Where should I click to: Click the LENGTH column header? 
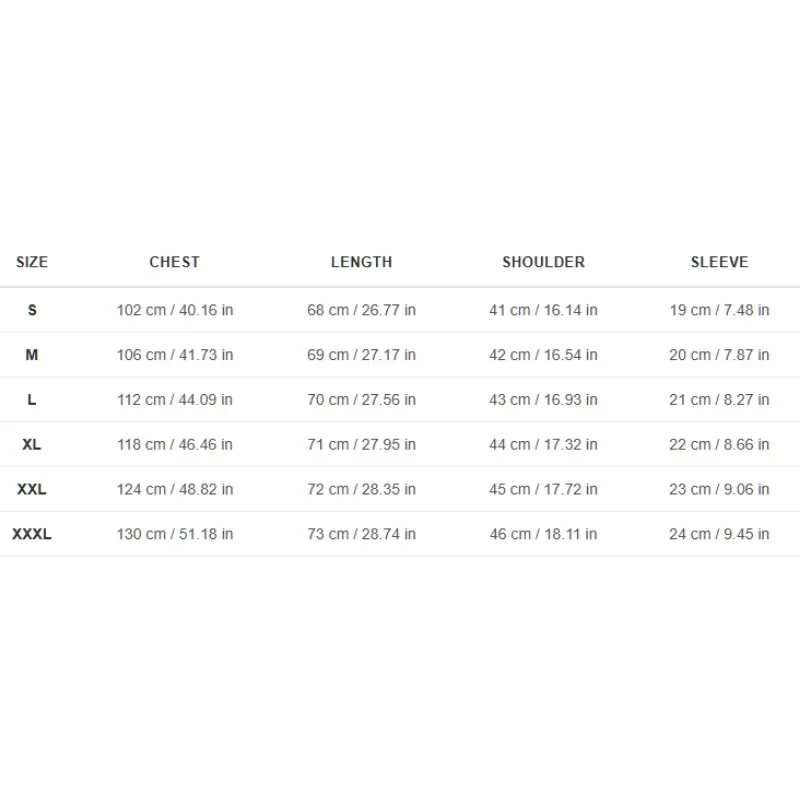tap(361, 262)
